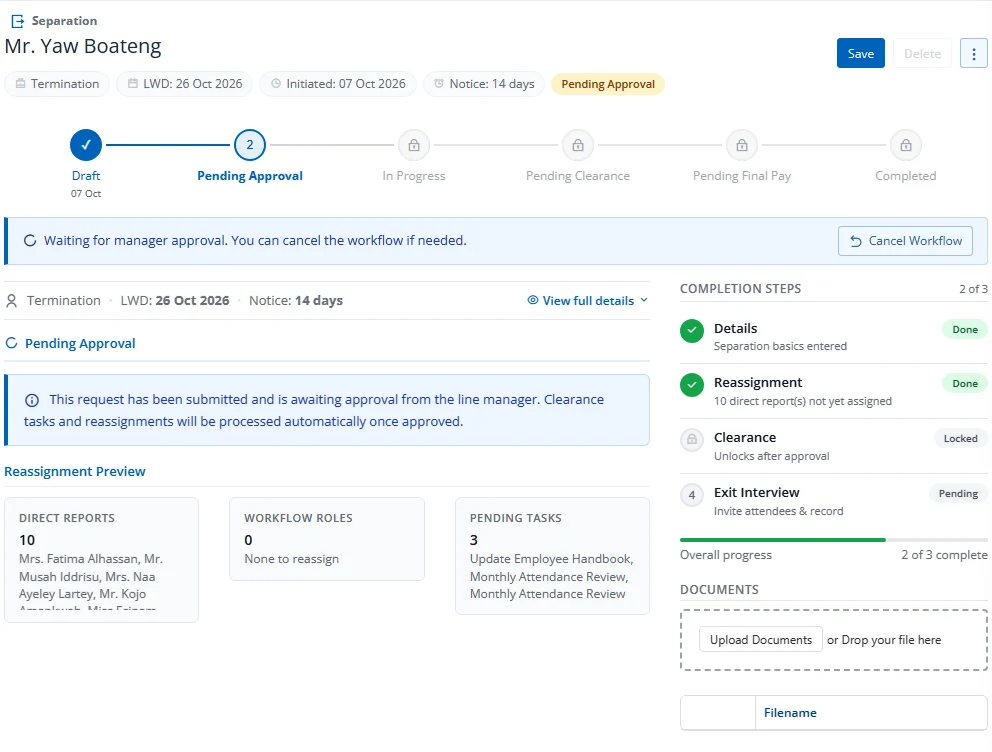Click the spinner icon beside Pending Approval heading

(11, 343)
